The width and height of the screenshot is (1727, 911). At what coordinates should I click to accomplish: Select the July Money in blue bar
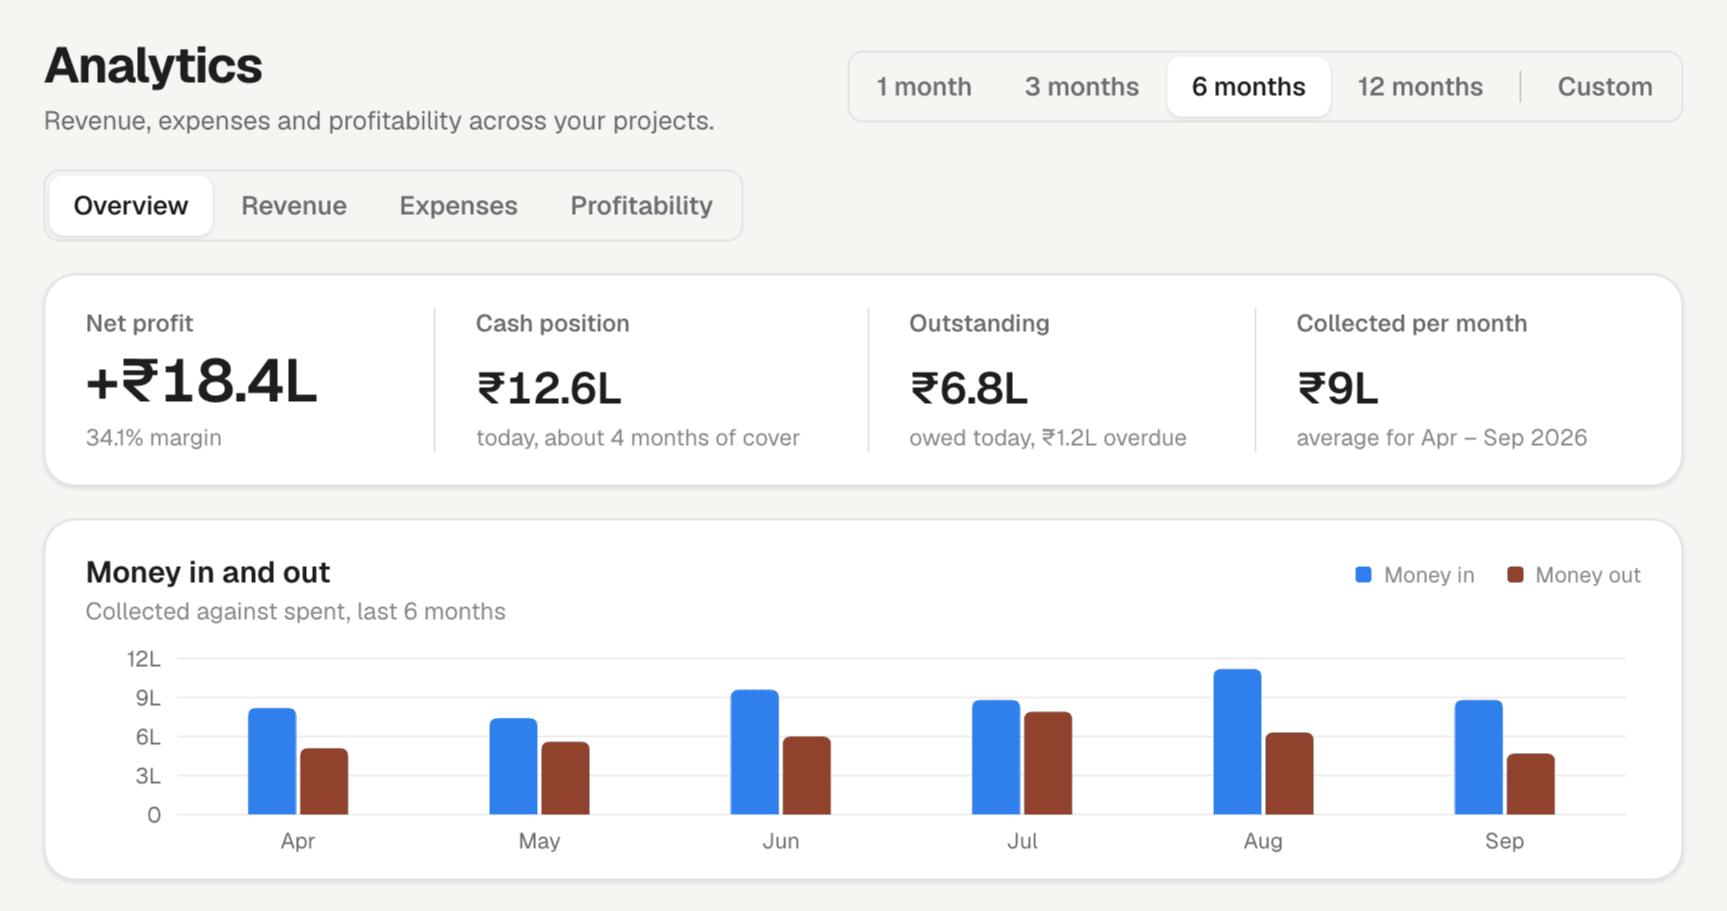coord(996,757)
